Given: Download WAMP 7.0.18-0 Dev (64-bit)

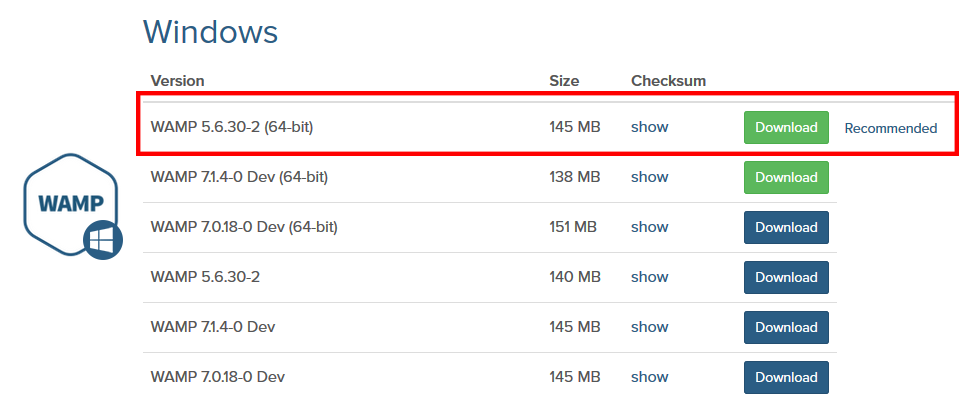Looking at the screenshot, I should click(786, 227).
